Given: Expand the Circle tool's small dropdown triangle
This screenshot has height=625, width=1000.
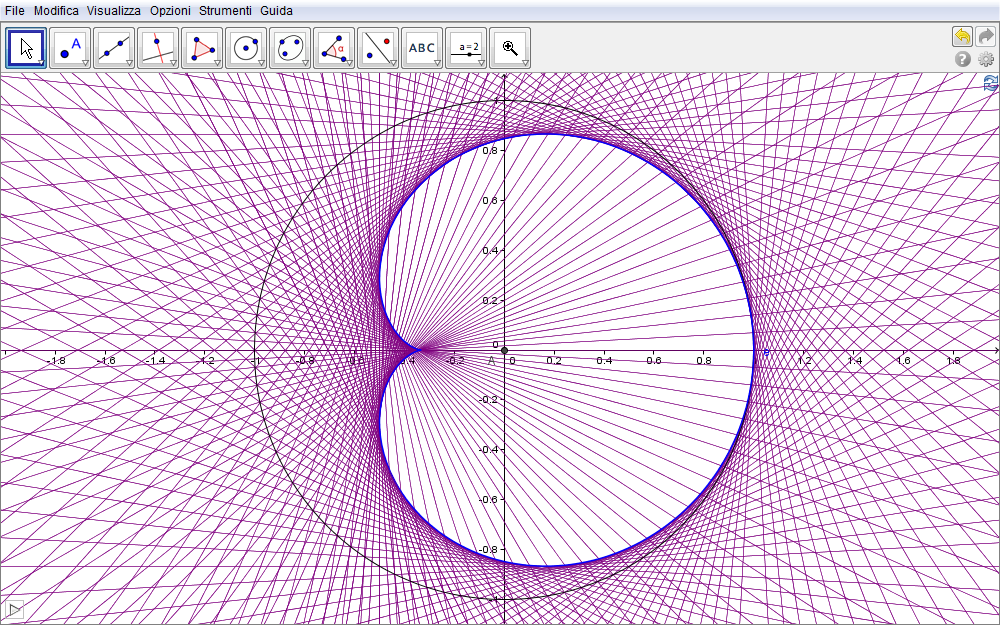Looking at the screenshot, I should click(x=261, y=63).
